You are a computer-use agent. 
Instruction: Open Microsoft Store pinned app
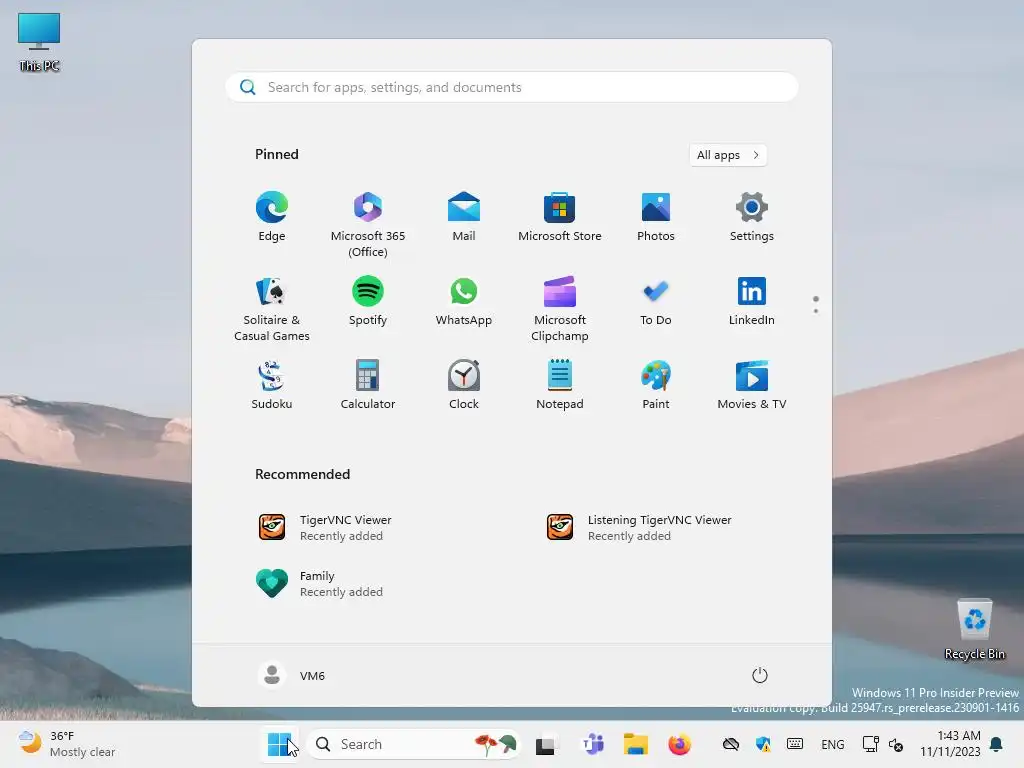pyautogui.click(x=560, y=217)
